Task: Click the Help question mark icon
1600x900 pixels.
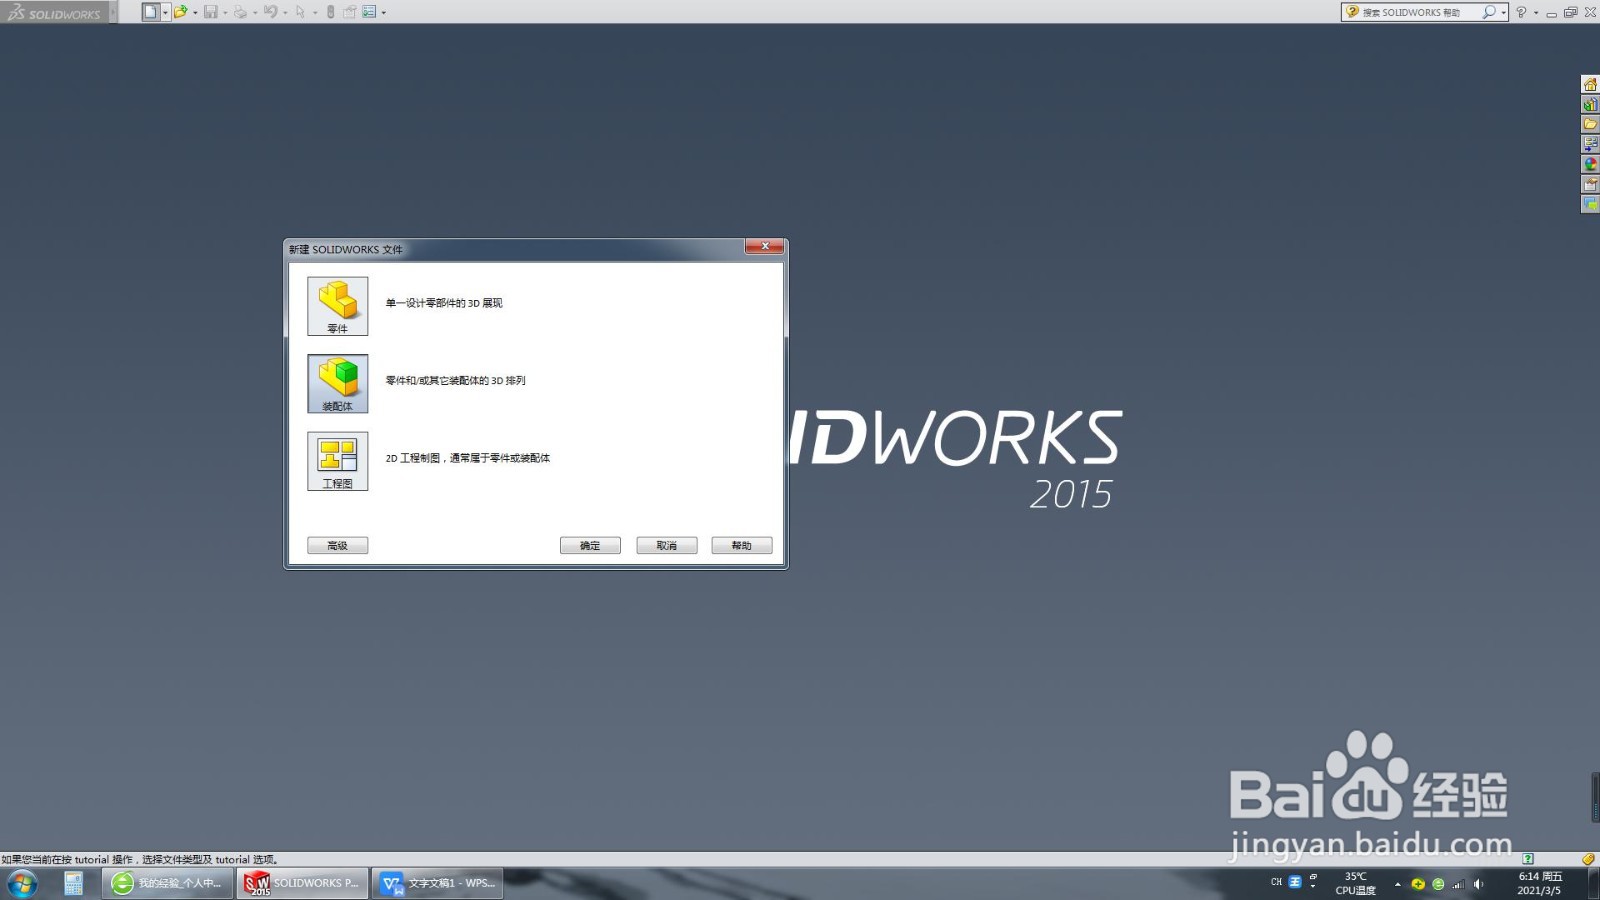Action: pos(1521,12)
